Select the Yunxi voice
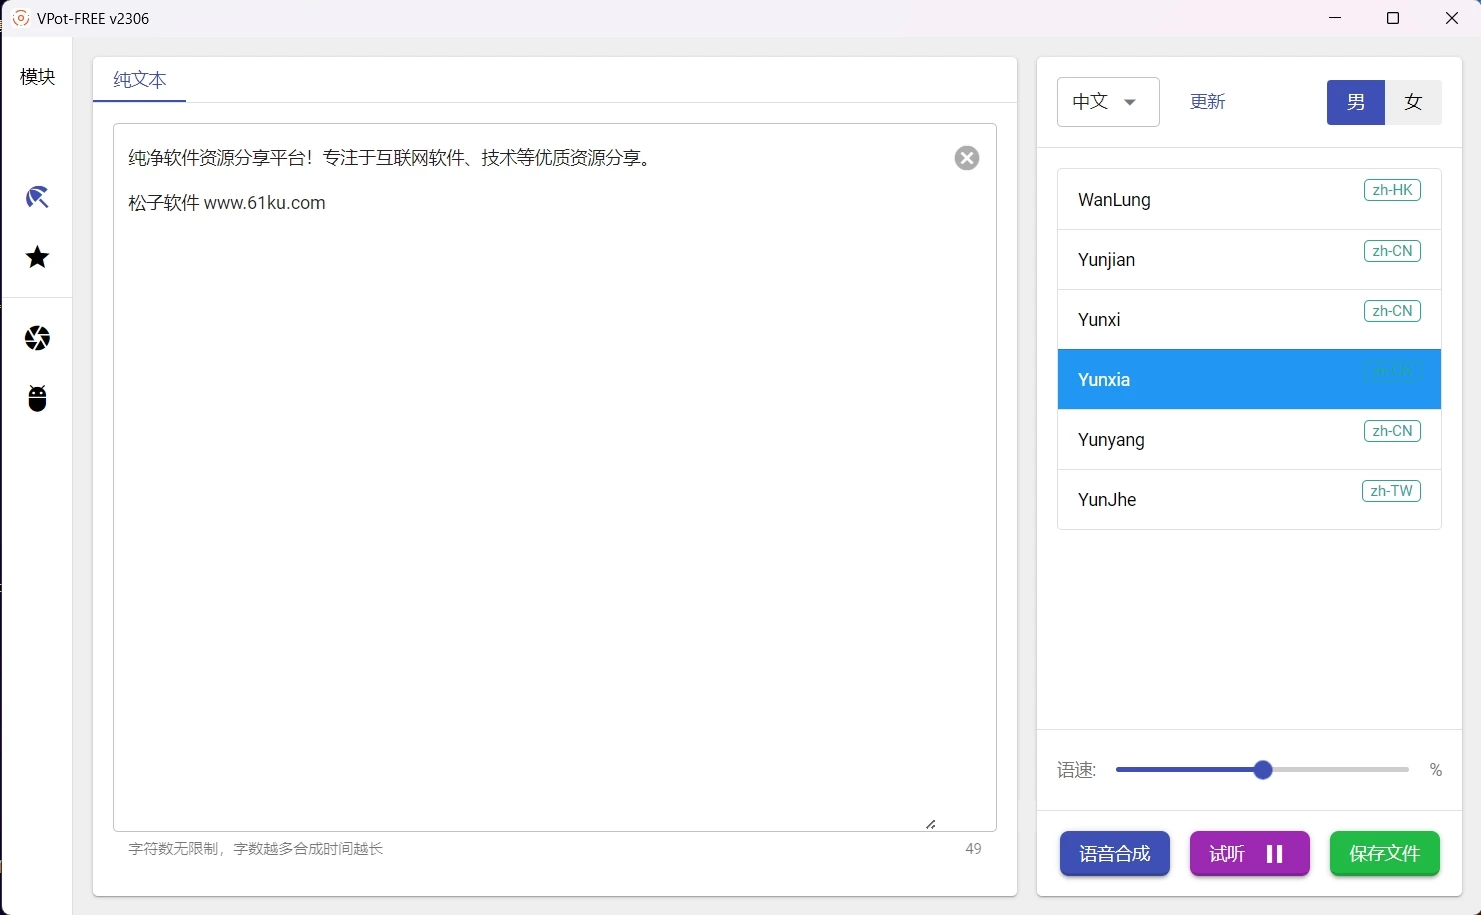This screenshot has height=915, width=1481. coord(1249,319)
